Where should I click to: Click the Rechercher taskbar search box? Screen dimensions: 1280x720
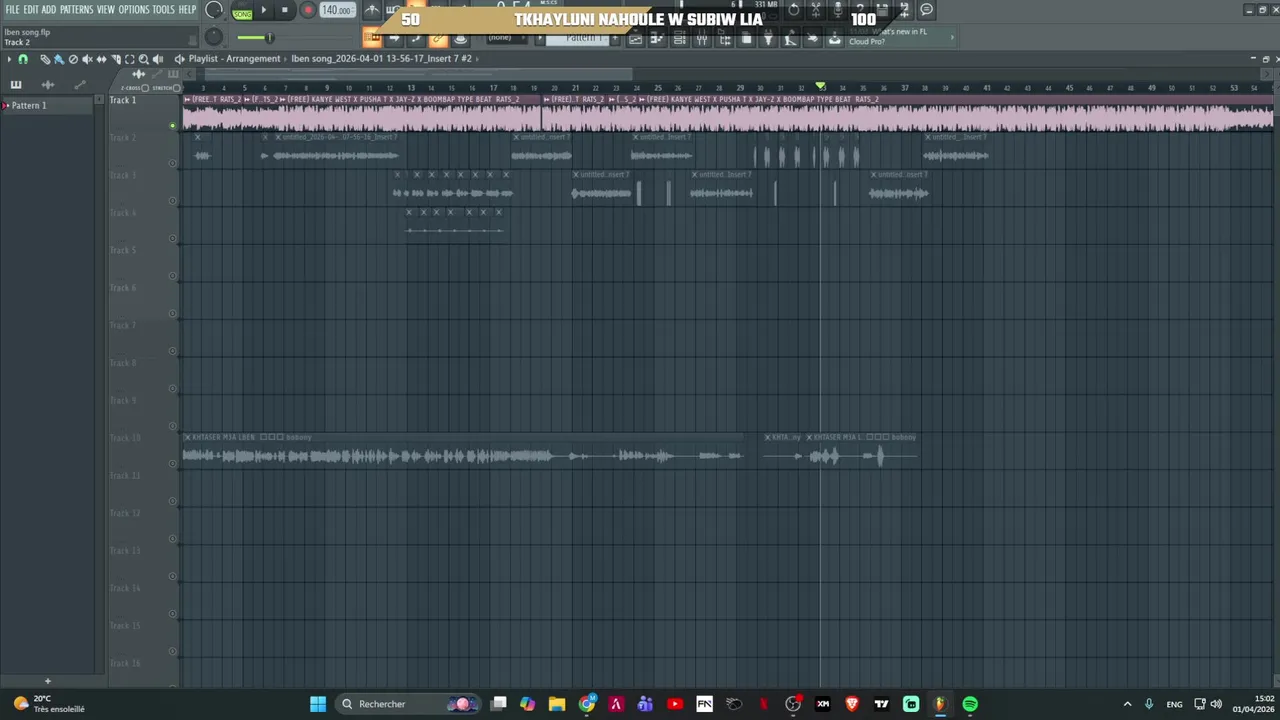click(408, 704)
